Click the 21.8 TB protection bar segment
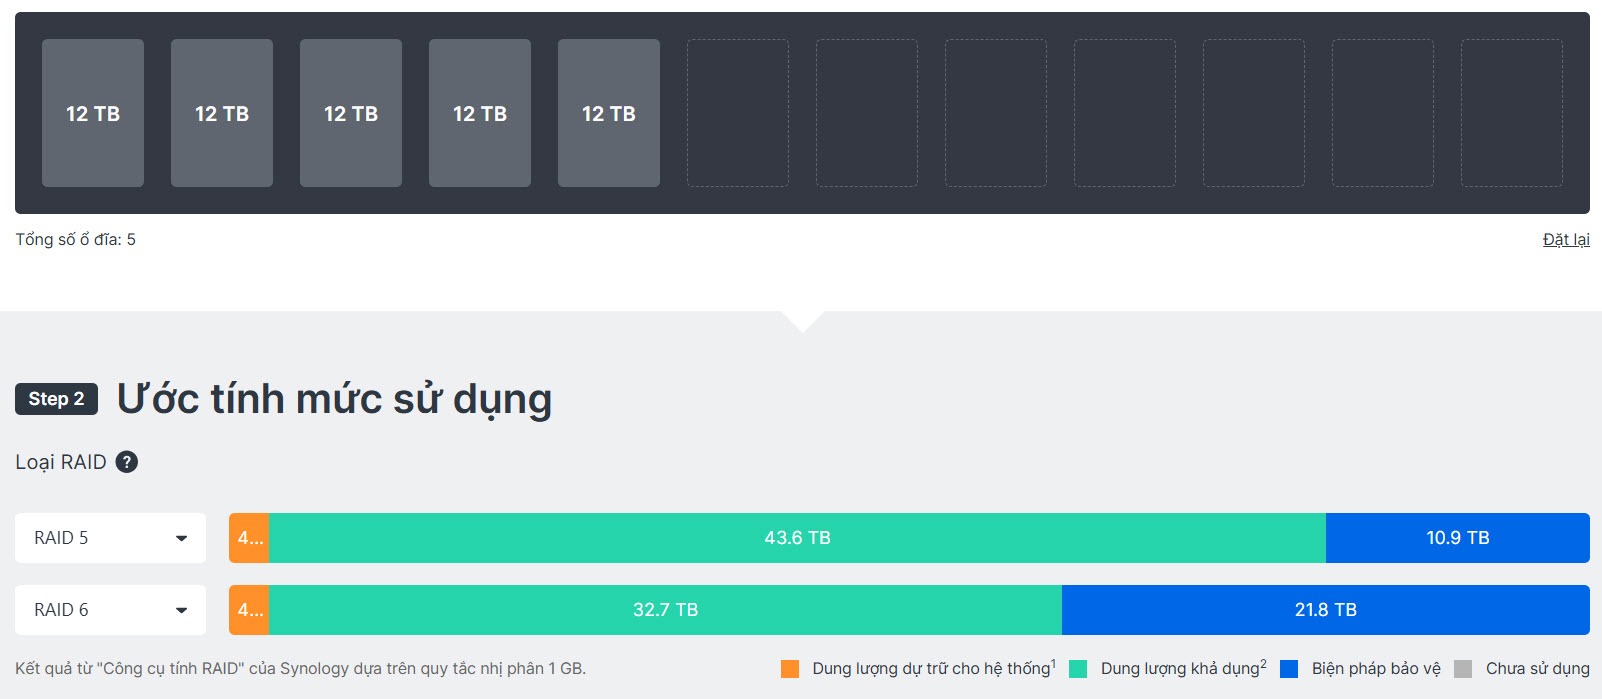This screenshot has height=699, width=1602. pos(1325,610)
